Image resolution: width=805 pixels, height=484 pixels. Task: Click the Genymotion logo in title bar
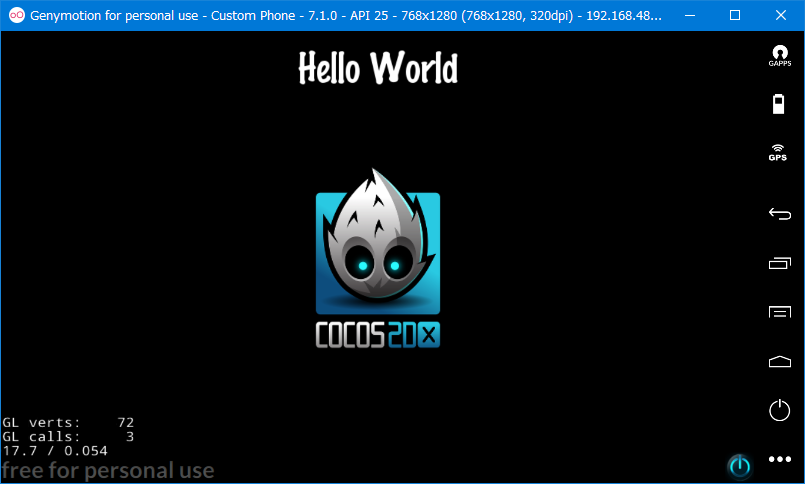(x=16, y=15)
